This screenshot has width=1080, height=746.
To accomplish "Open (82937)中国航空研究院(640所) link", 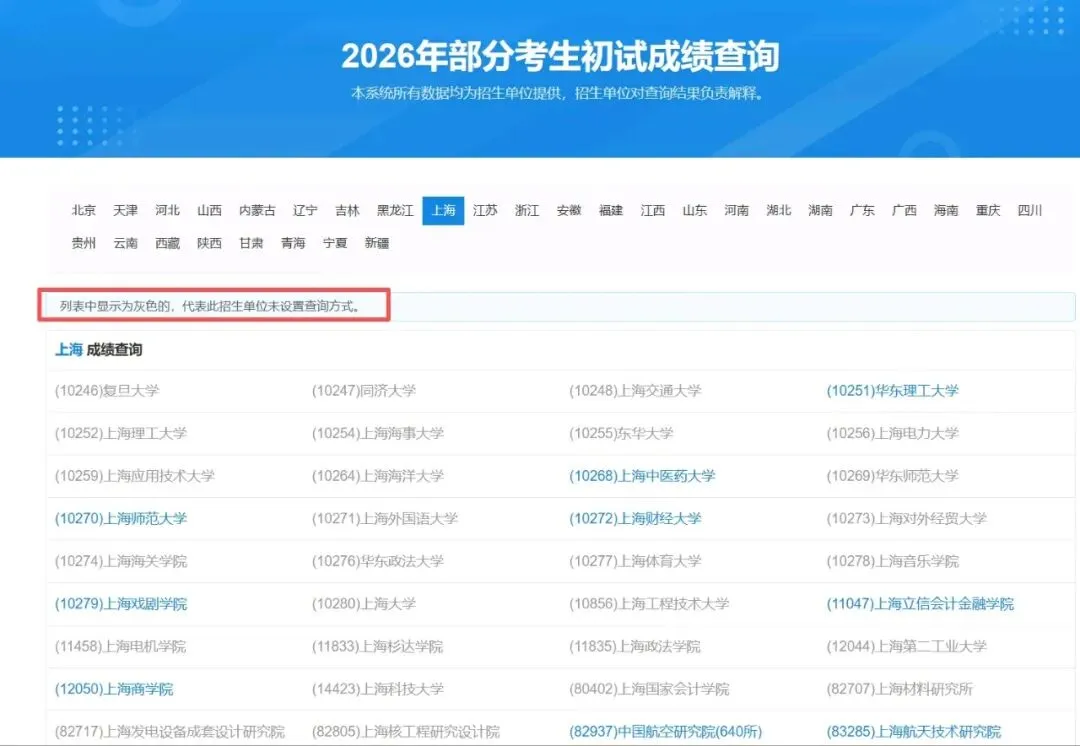I will [666, 732].
